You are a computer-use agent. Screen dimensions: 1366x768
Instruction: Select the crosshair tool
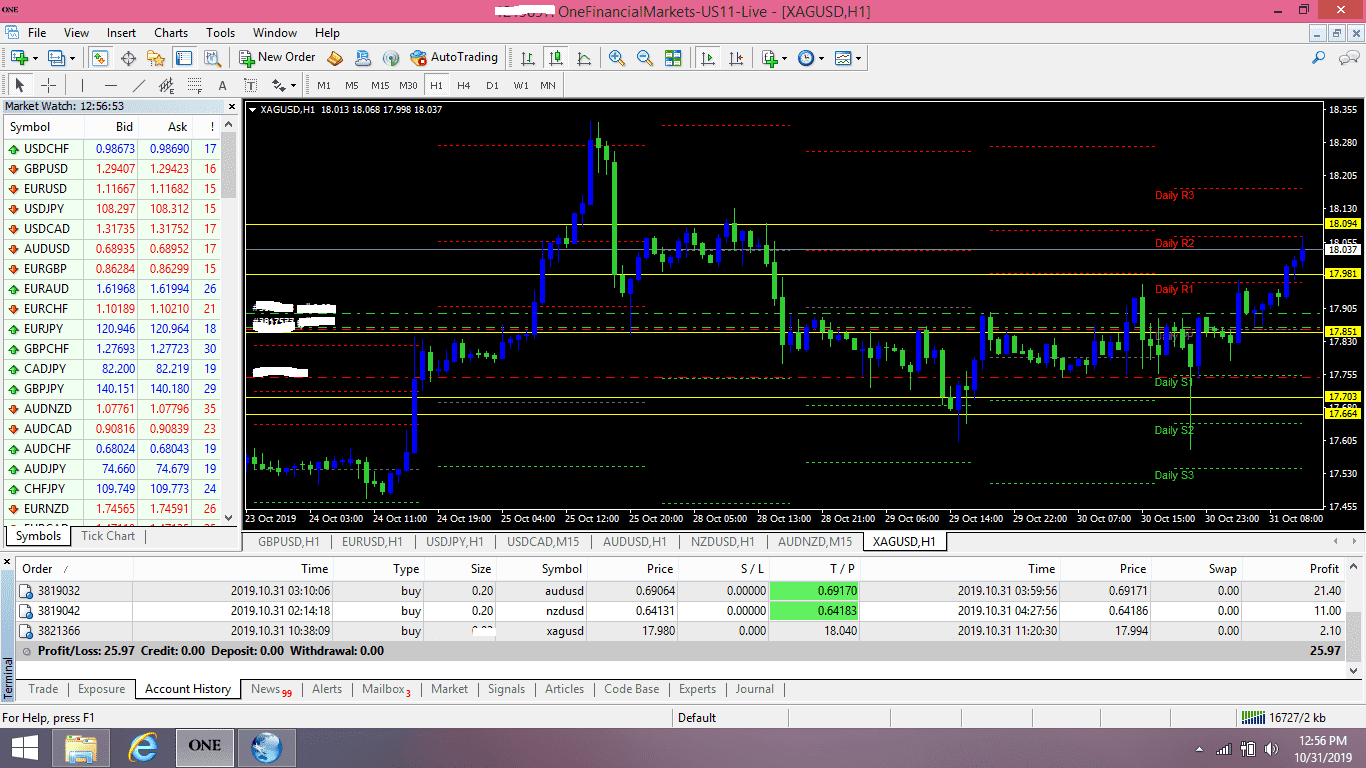coord(48,85)
